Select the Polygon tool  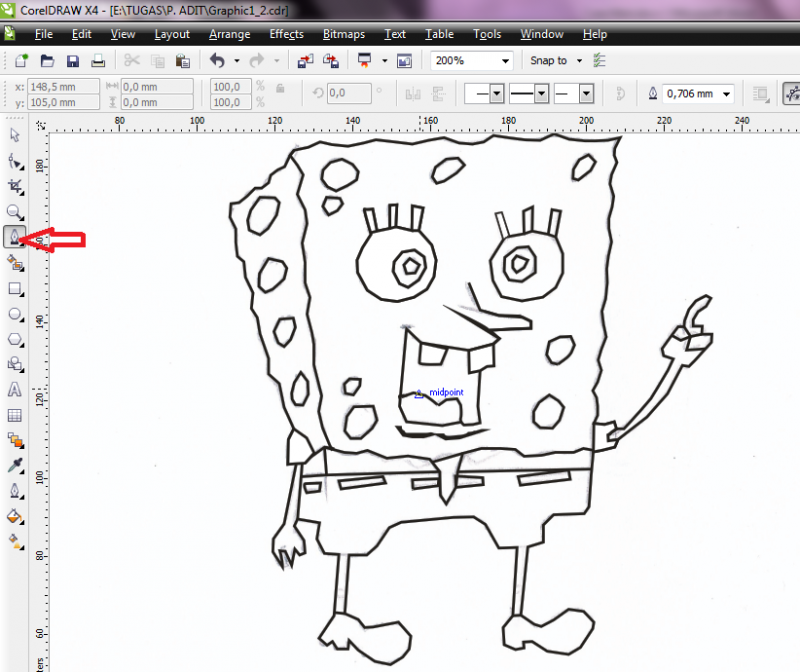(15, 339)
